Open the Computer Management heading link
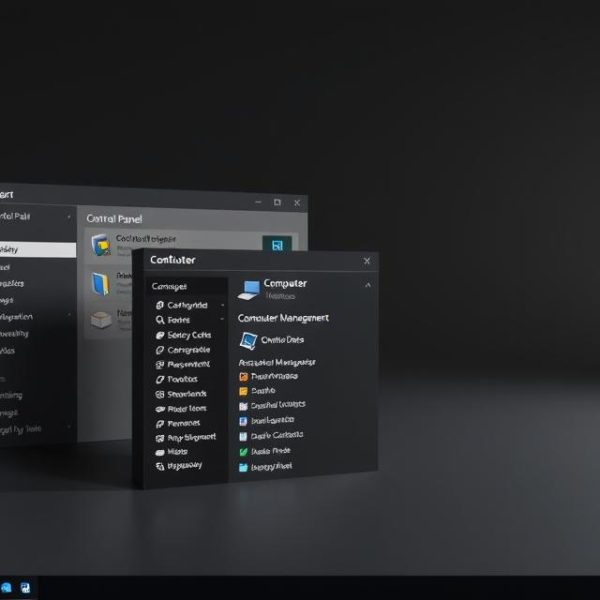Image resolution: width=600 pixels, height=600 pixels. click(283, 318)
